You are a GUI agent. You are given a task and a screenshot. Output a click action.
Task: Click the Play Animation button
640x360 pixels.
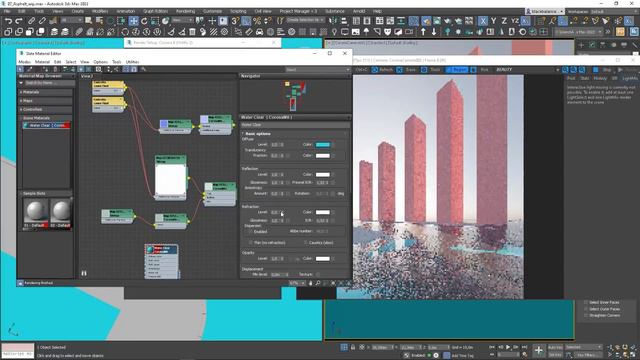tap(508, 347)
